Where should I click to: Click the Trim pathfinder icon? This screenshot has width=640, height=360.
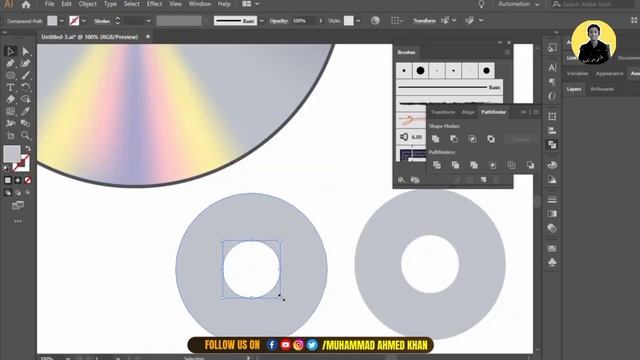click(456, 165)
